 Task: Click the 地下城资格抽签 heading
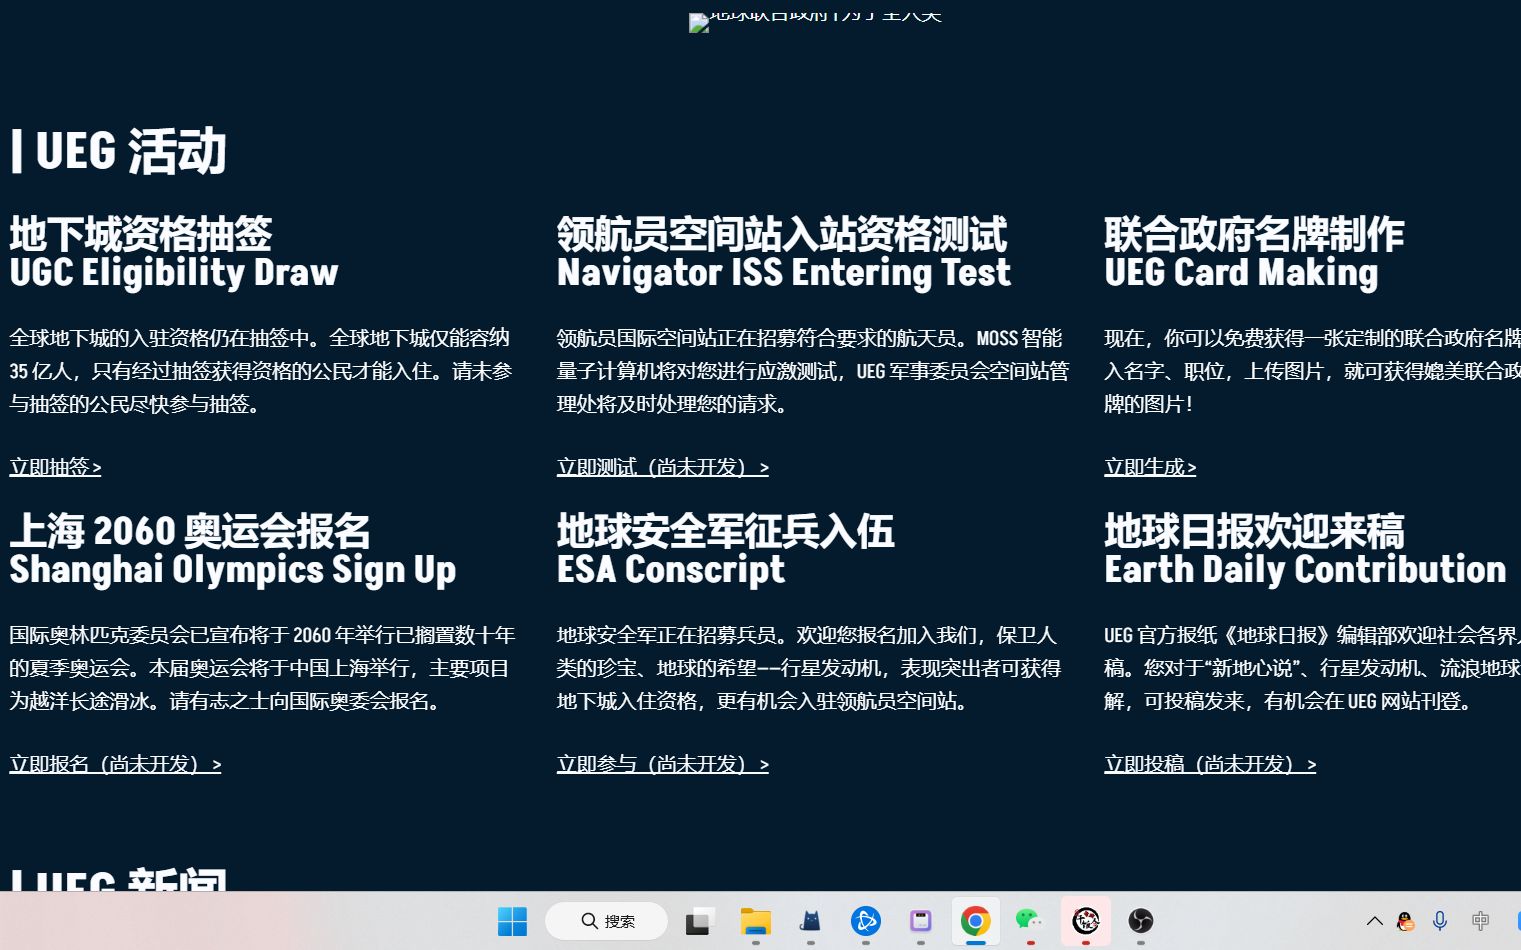141,234
